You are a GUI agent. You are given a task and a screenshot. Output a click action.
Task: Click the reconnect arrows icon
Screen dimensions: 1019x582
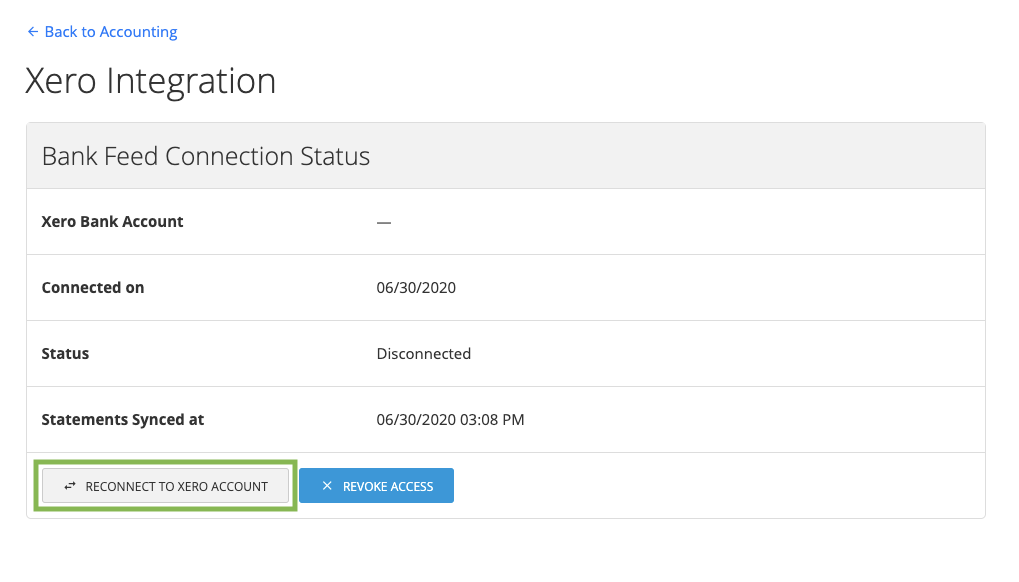(70, 486)
